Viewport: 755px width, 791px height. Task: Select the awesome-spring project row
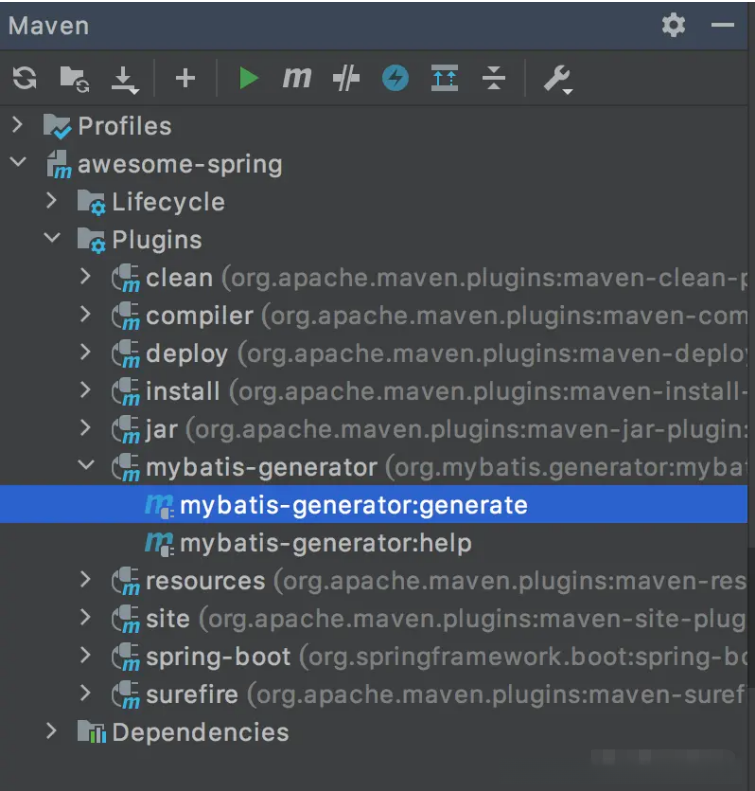point(374,164)
